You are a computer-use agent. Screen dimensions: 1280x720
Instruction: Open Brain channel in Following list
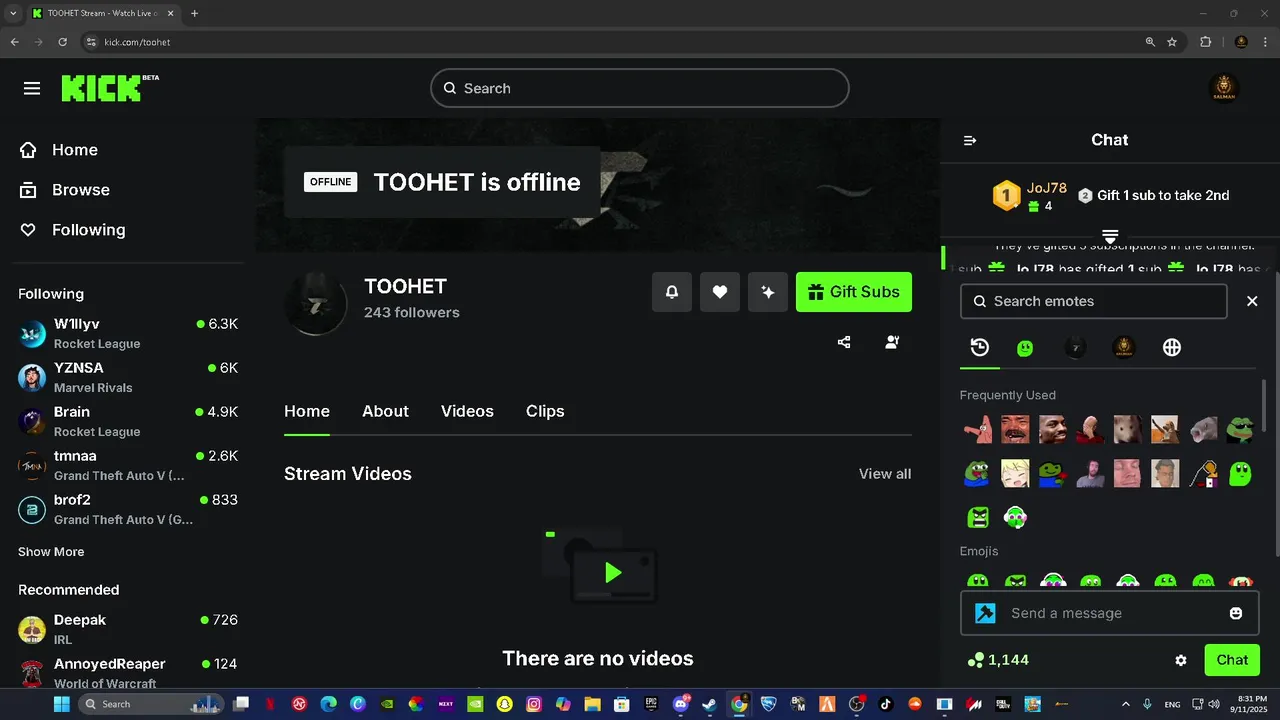coord(128,422)
